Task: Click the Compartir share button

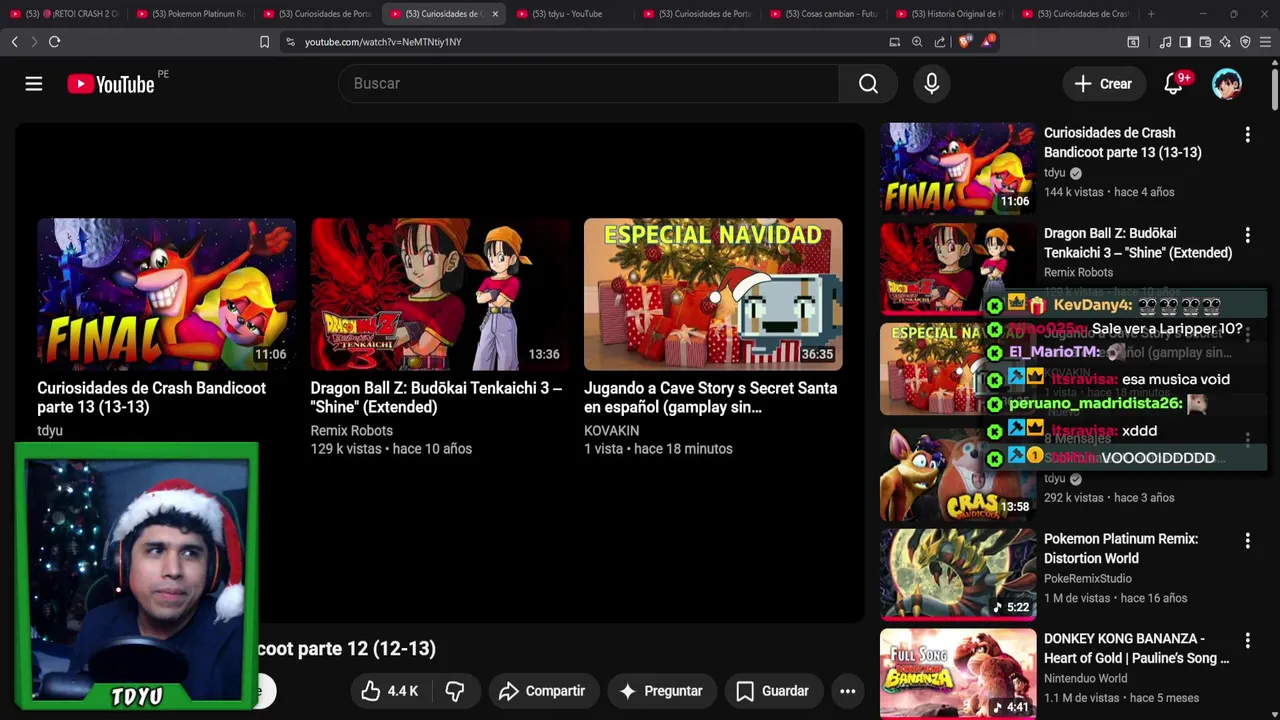Action: [x=541, y=691]
